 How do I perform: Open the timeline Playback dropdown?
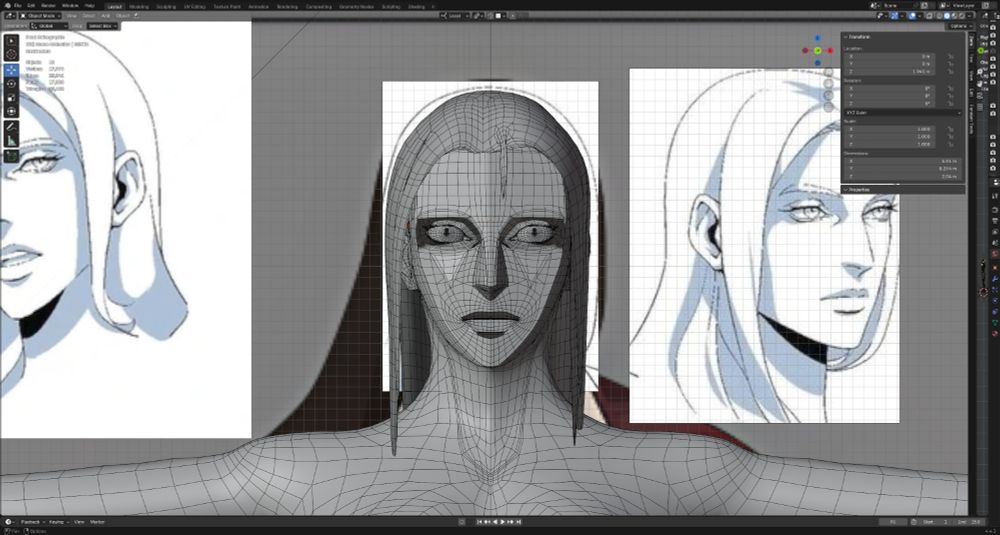(31, 522)
